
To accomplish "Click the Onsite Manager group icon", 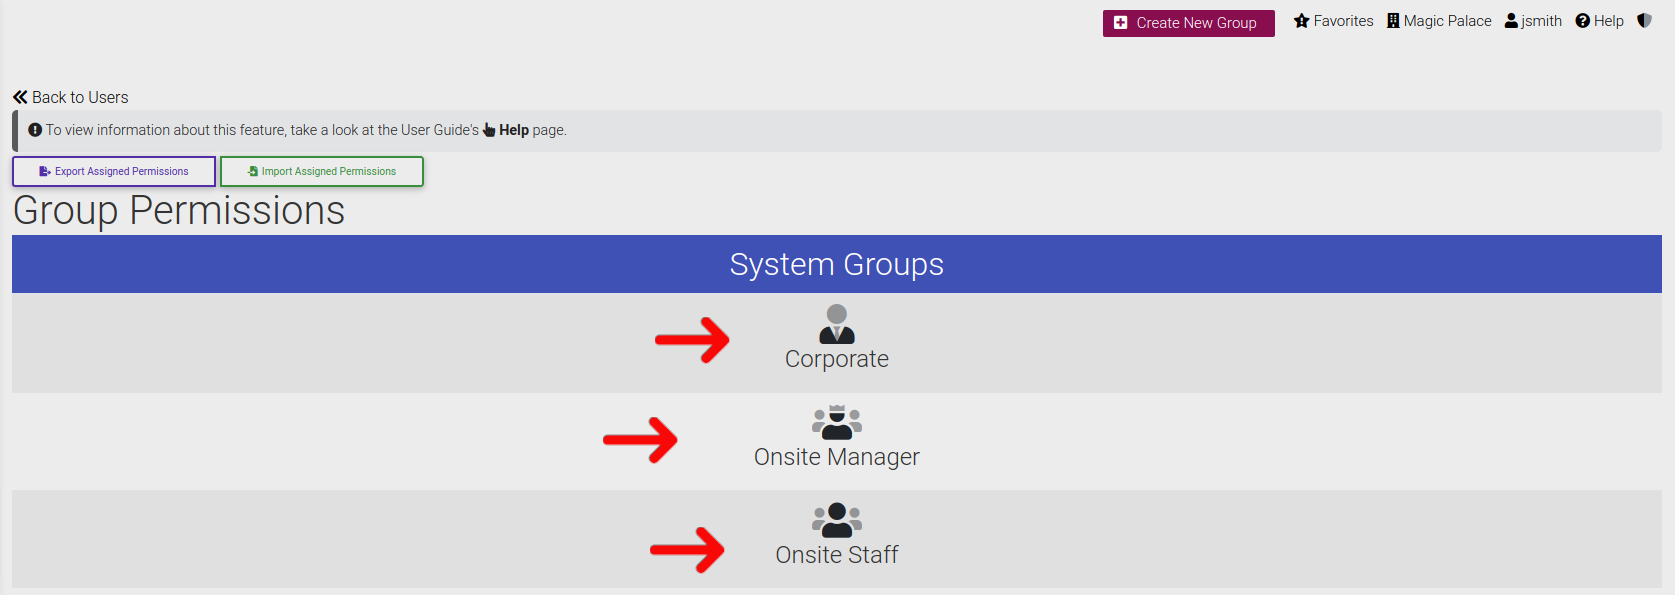I will click(x=837, y=422).
